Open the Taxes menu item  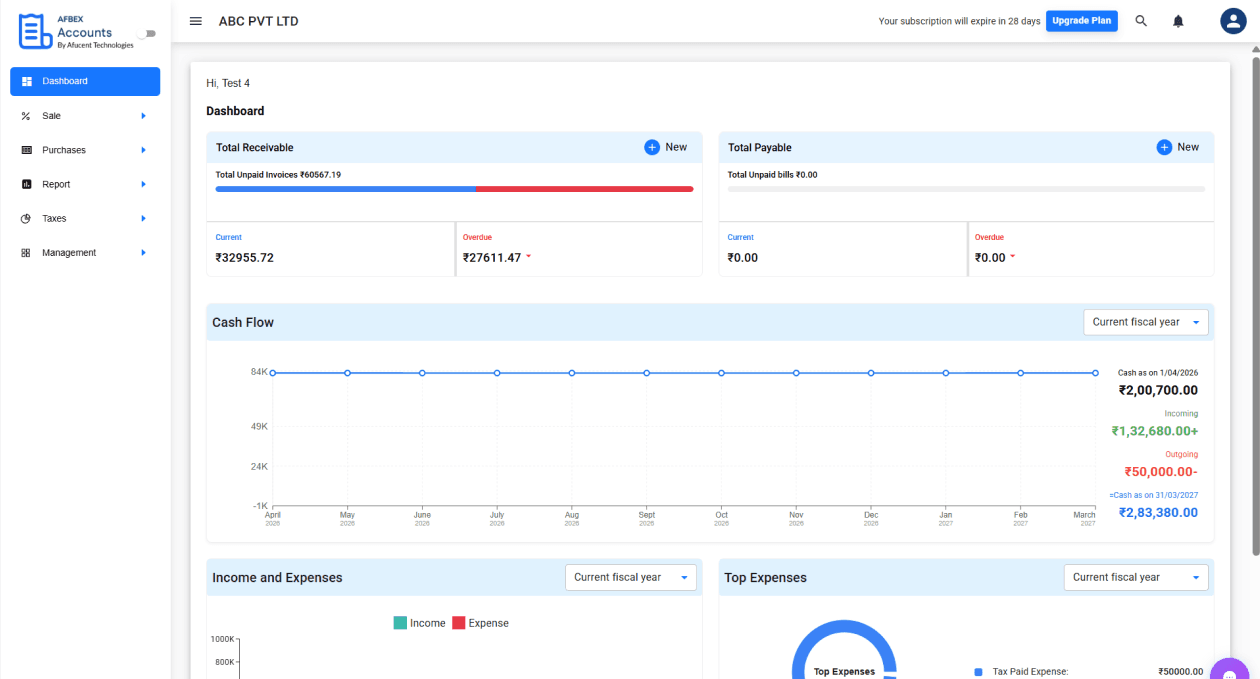click(85, 218)
